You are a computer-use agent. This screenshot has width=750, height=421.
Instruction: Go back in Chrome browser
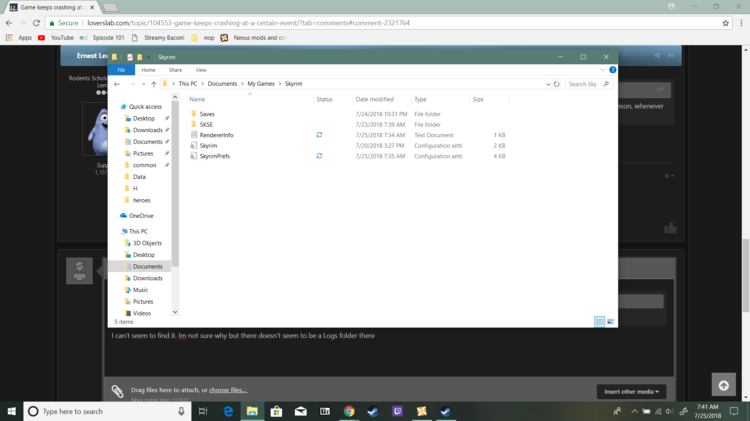coord(9,23)
